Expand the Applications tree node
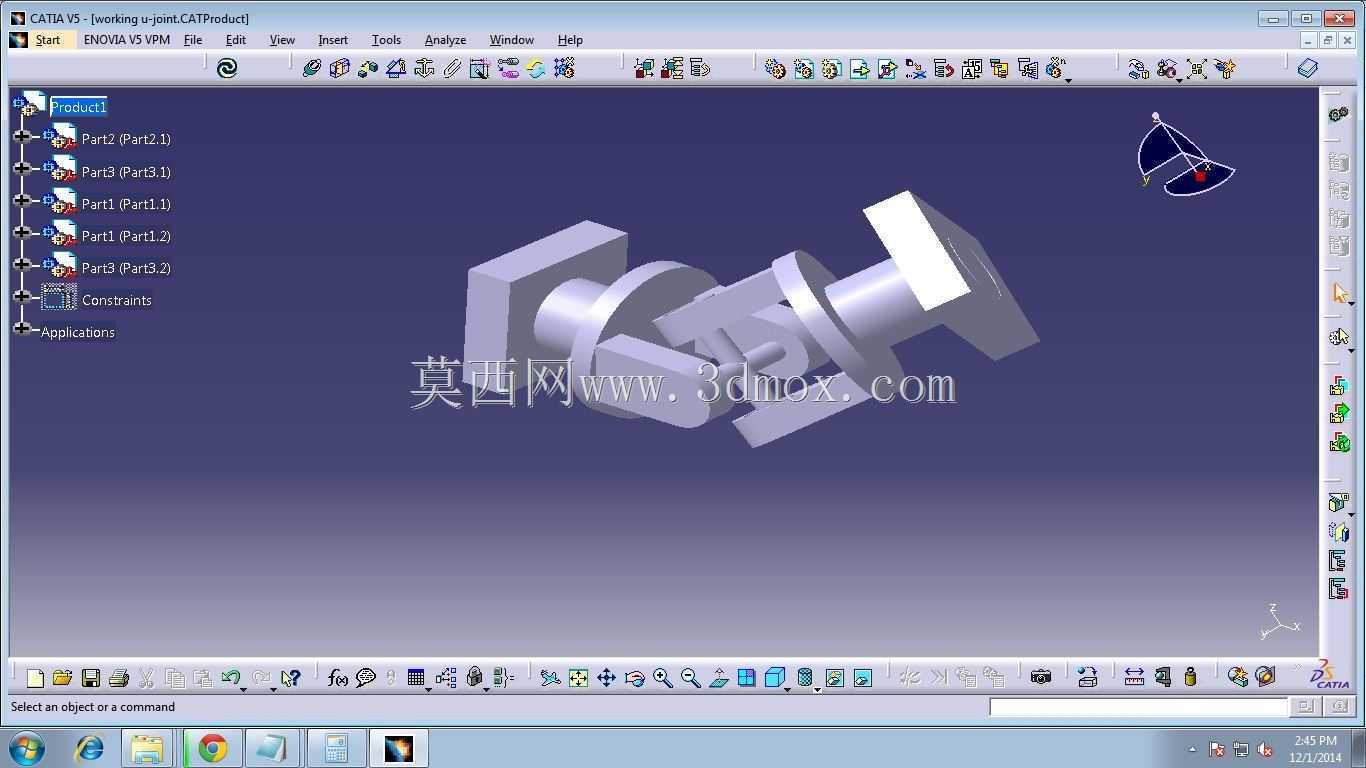The height and width of the screenshot is (768, 1366). click(x=22, y=329)
